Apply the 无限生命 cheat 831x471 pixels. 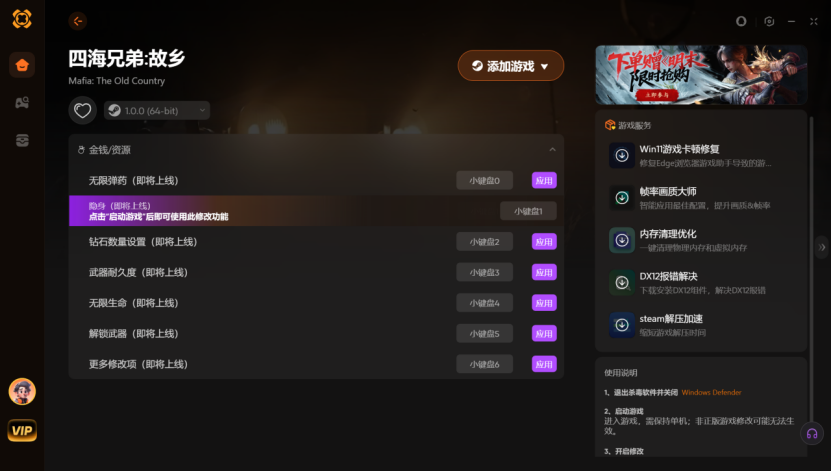click(x=544, y=303)
